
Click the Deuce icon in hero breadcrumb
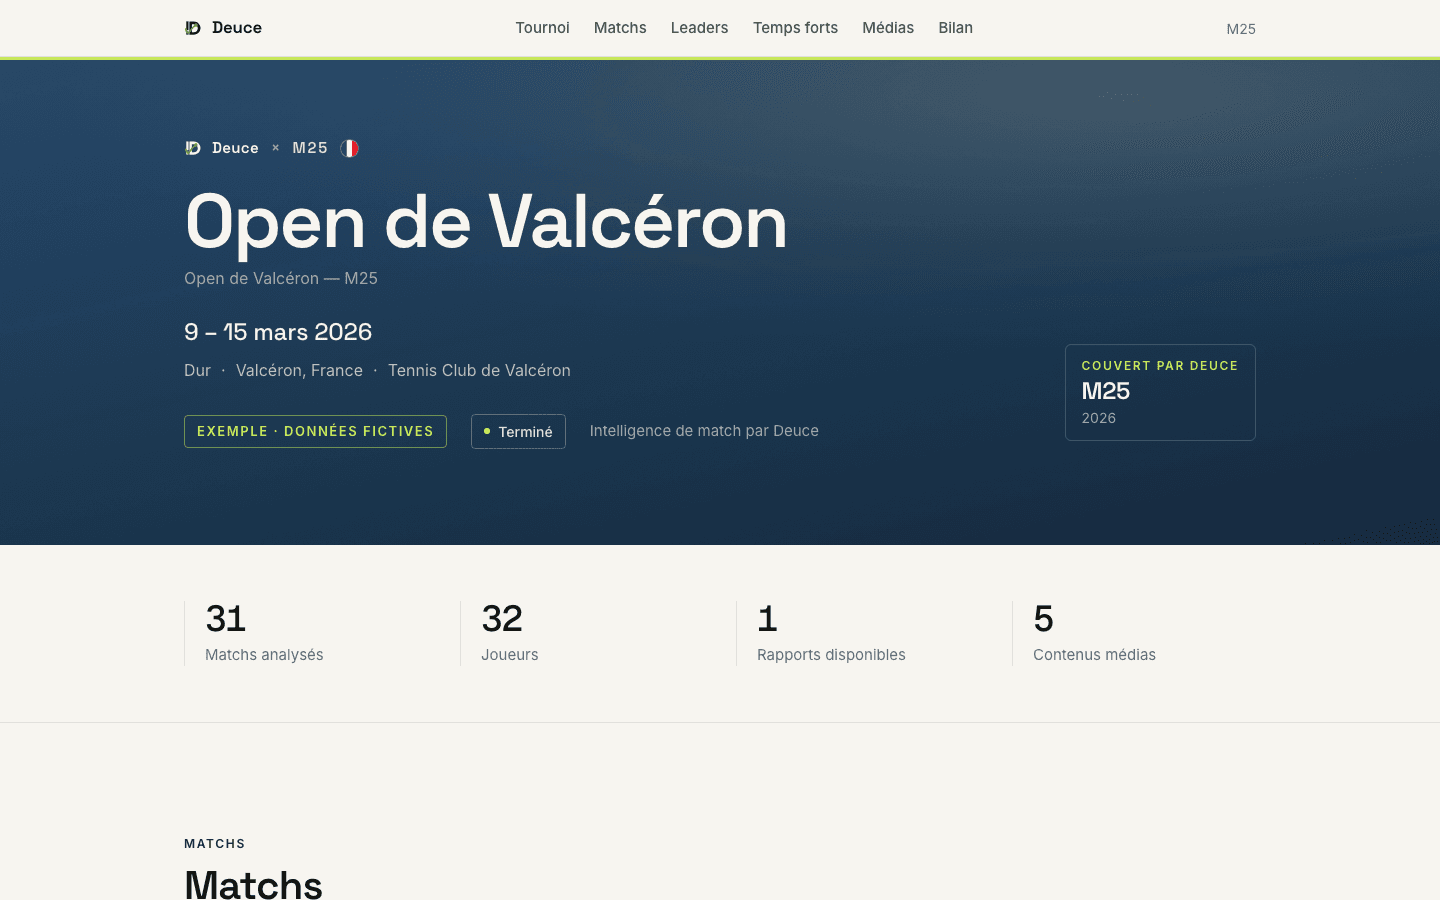coord(193,148)
